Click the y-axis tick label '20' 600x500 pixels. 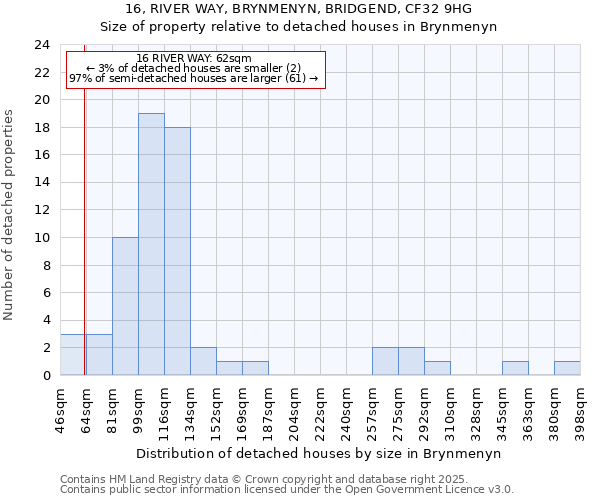click(42, 100)
